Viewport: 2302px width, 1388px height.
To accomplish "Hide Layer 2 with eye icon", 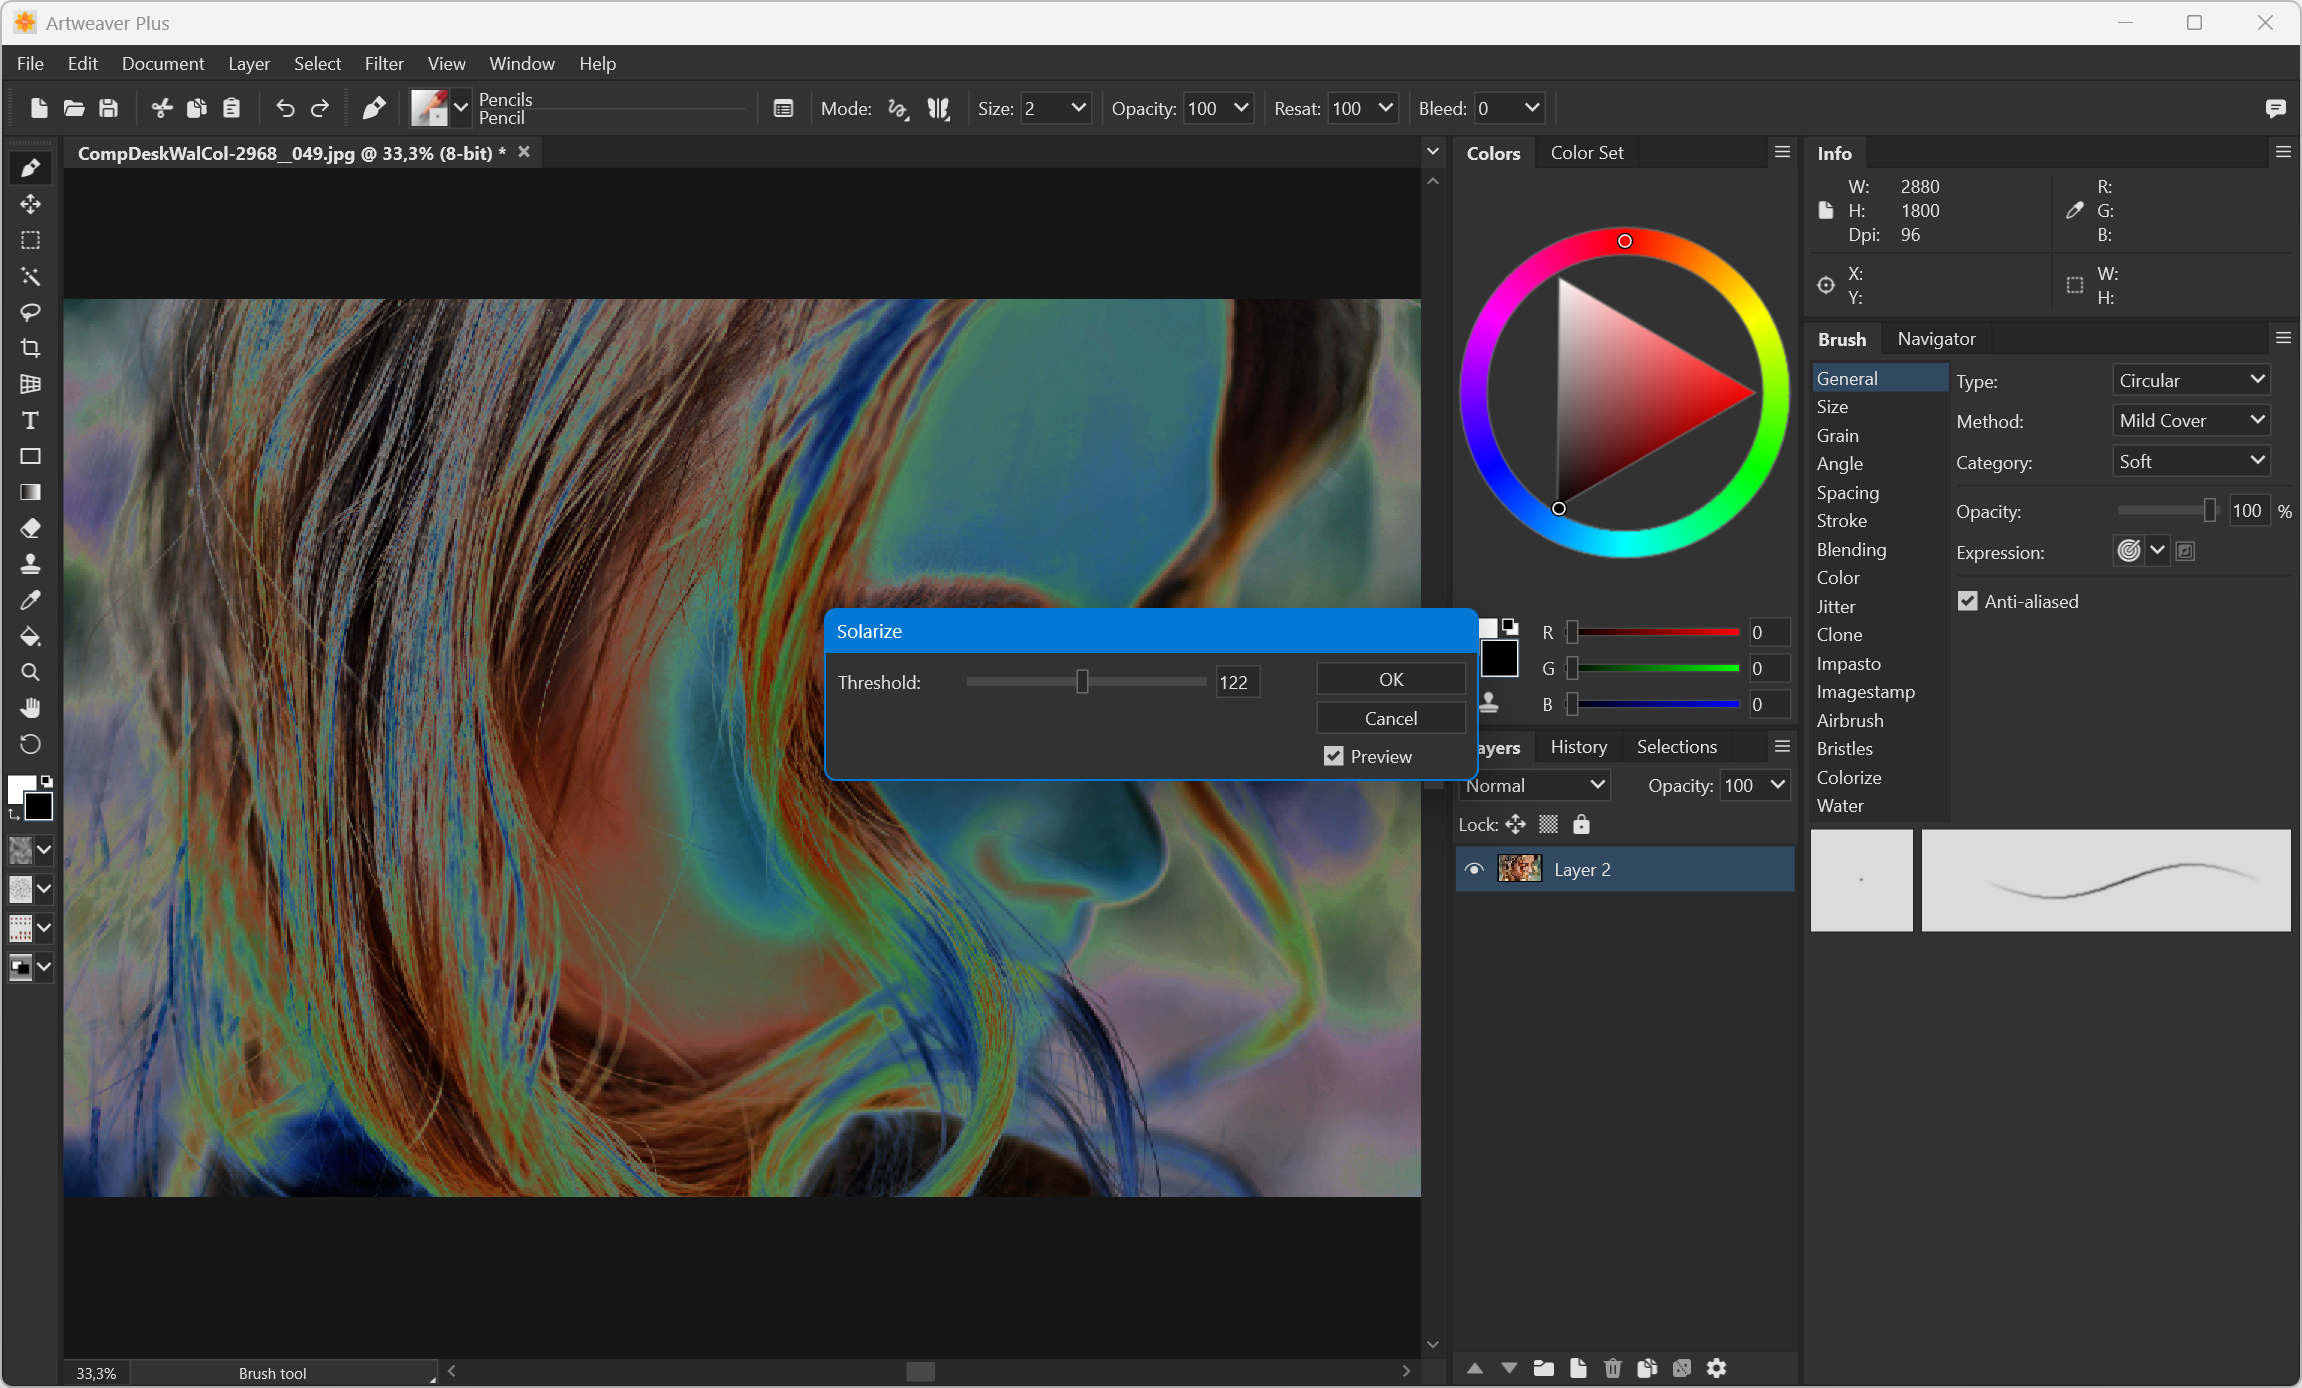I will (1473, 869).
